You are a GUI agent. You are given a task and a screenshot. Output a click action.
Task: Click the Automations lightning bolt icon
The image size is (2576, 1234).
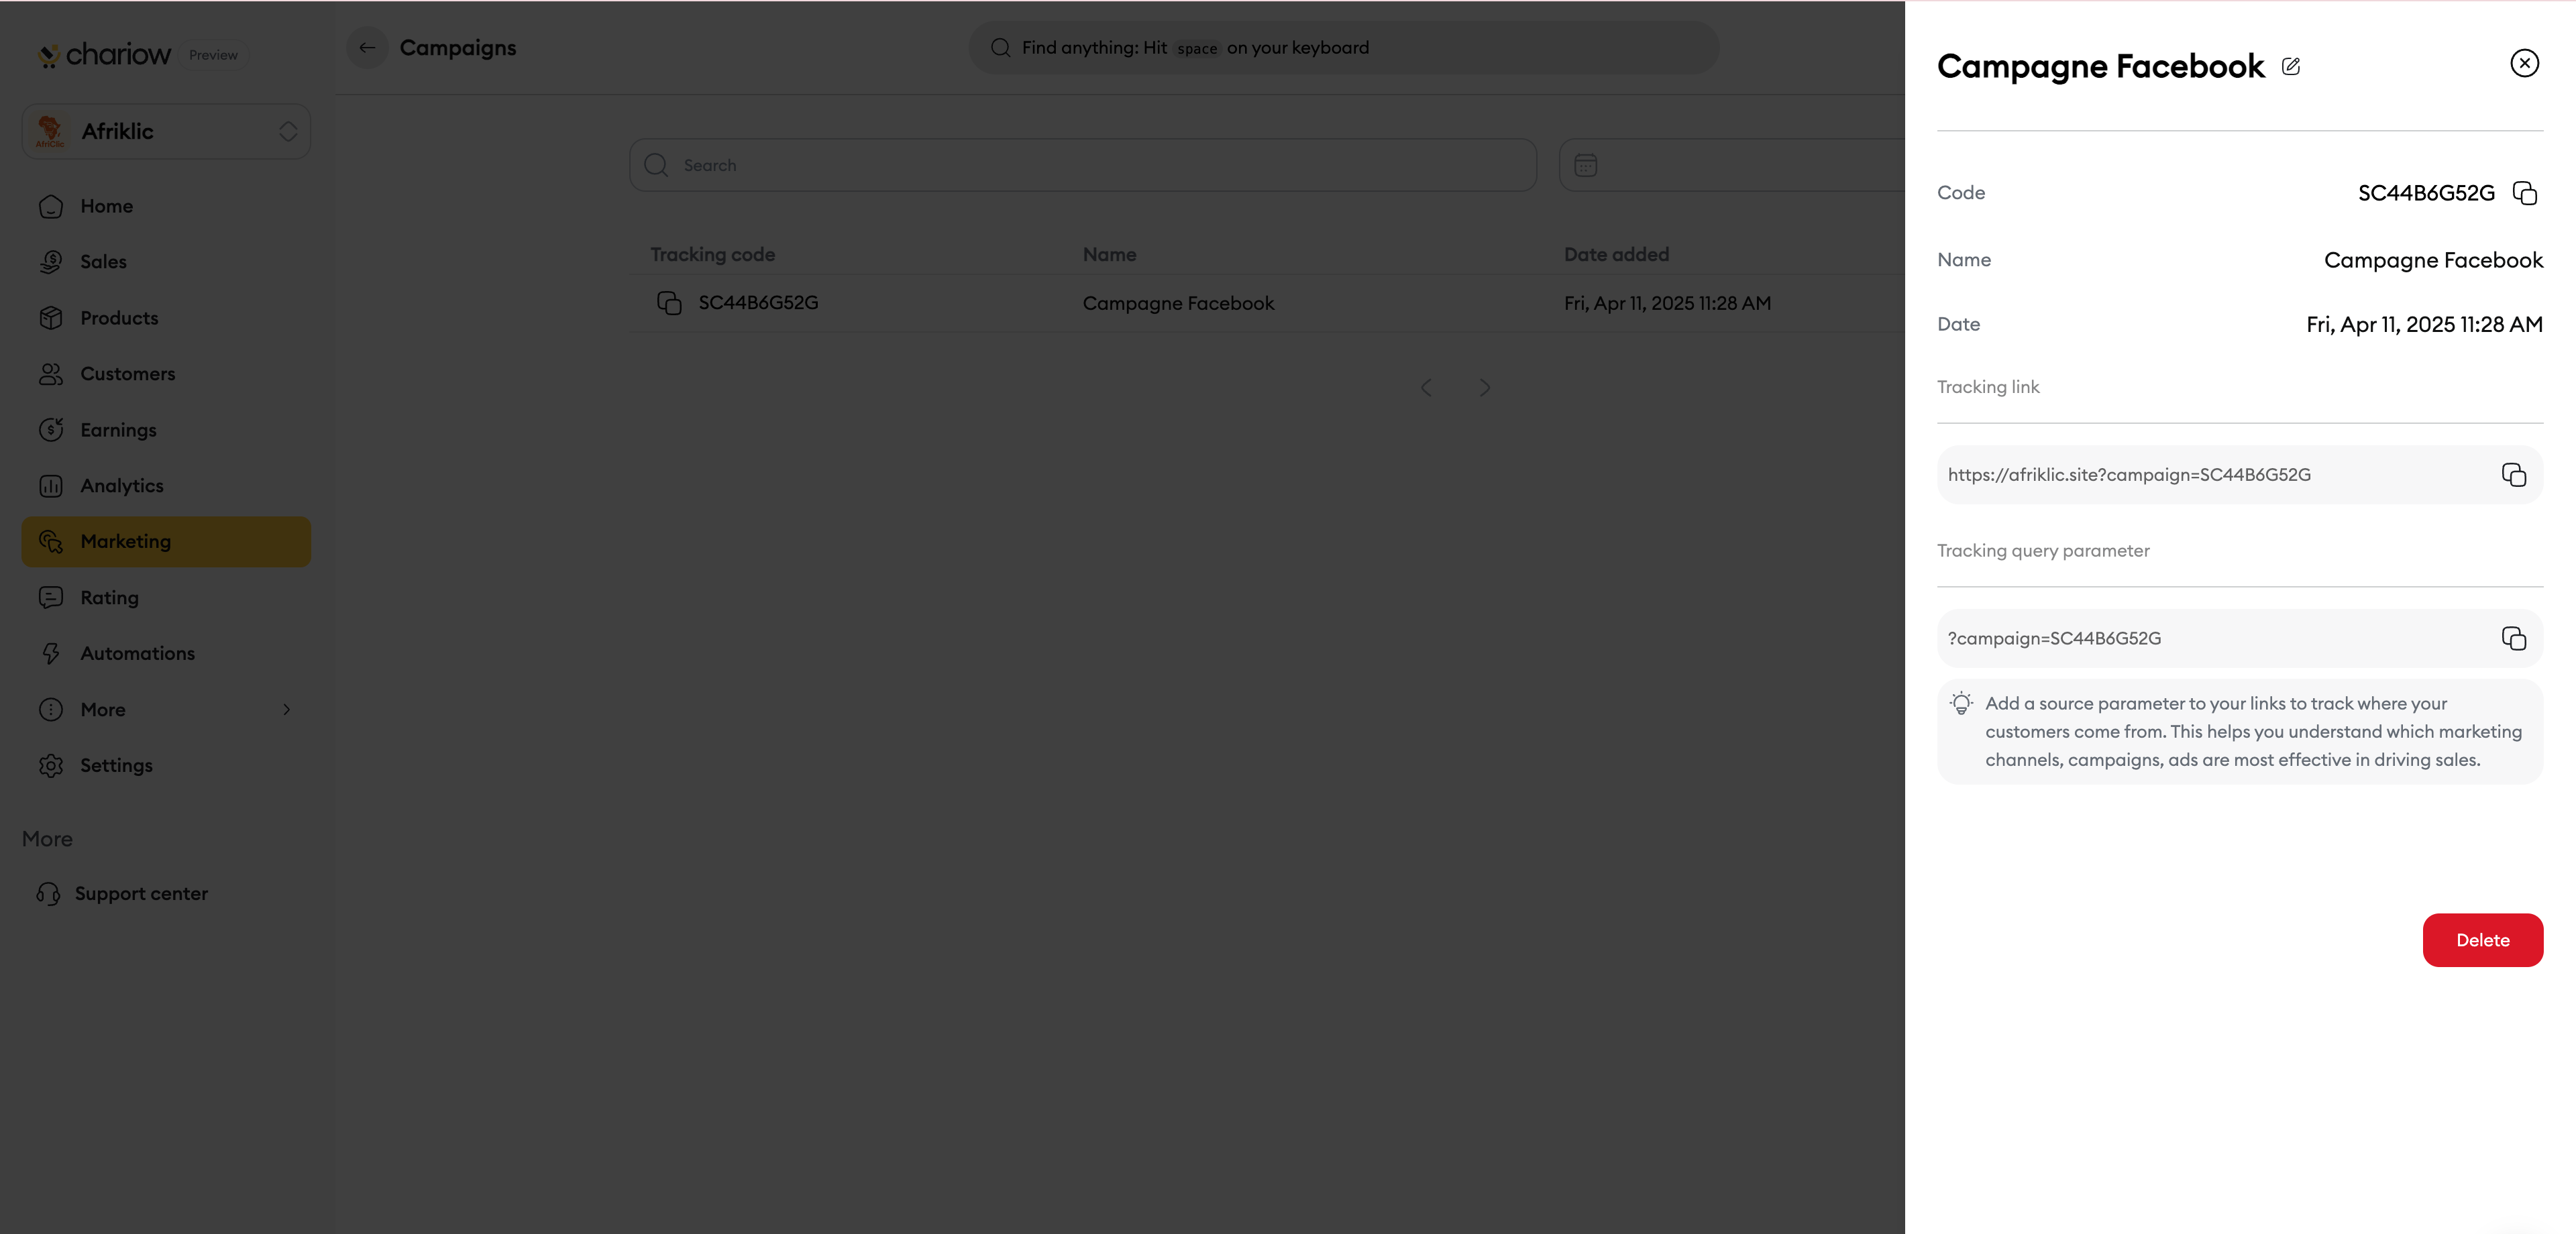coord(51,654)
